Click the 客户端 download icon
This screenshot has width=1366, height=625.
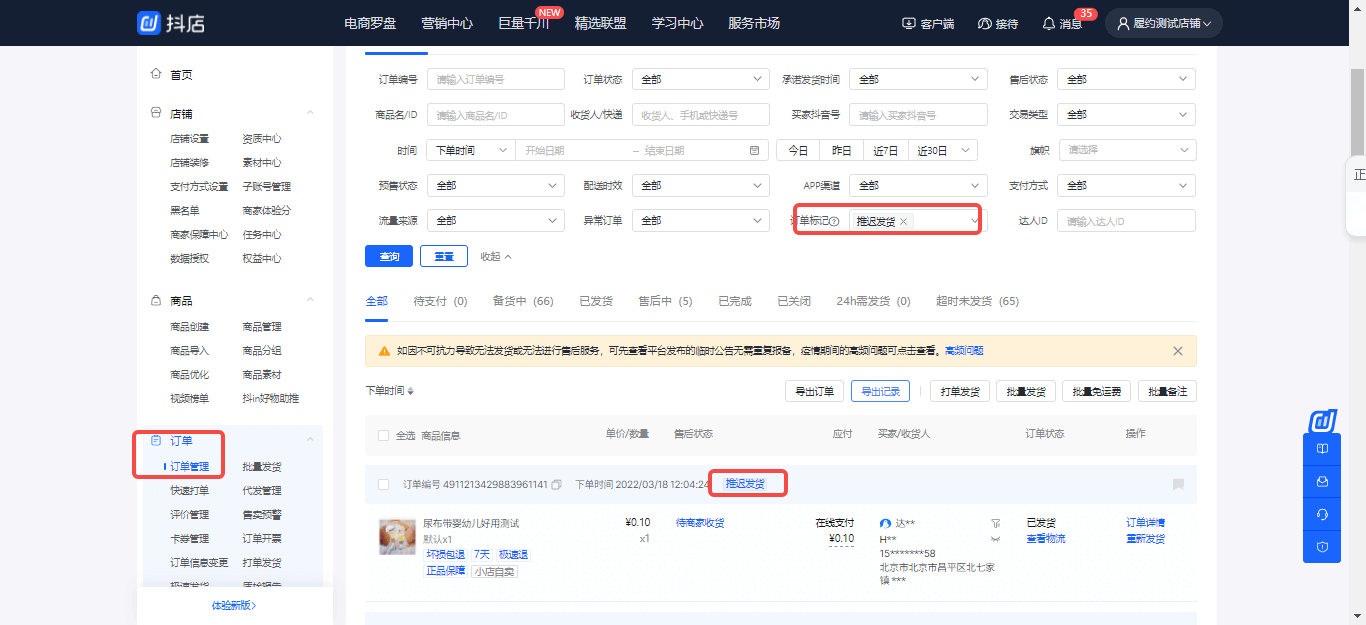tap(908, 22)
